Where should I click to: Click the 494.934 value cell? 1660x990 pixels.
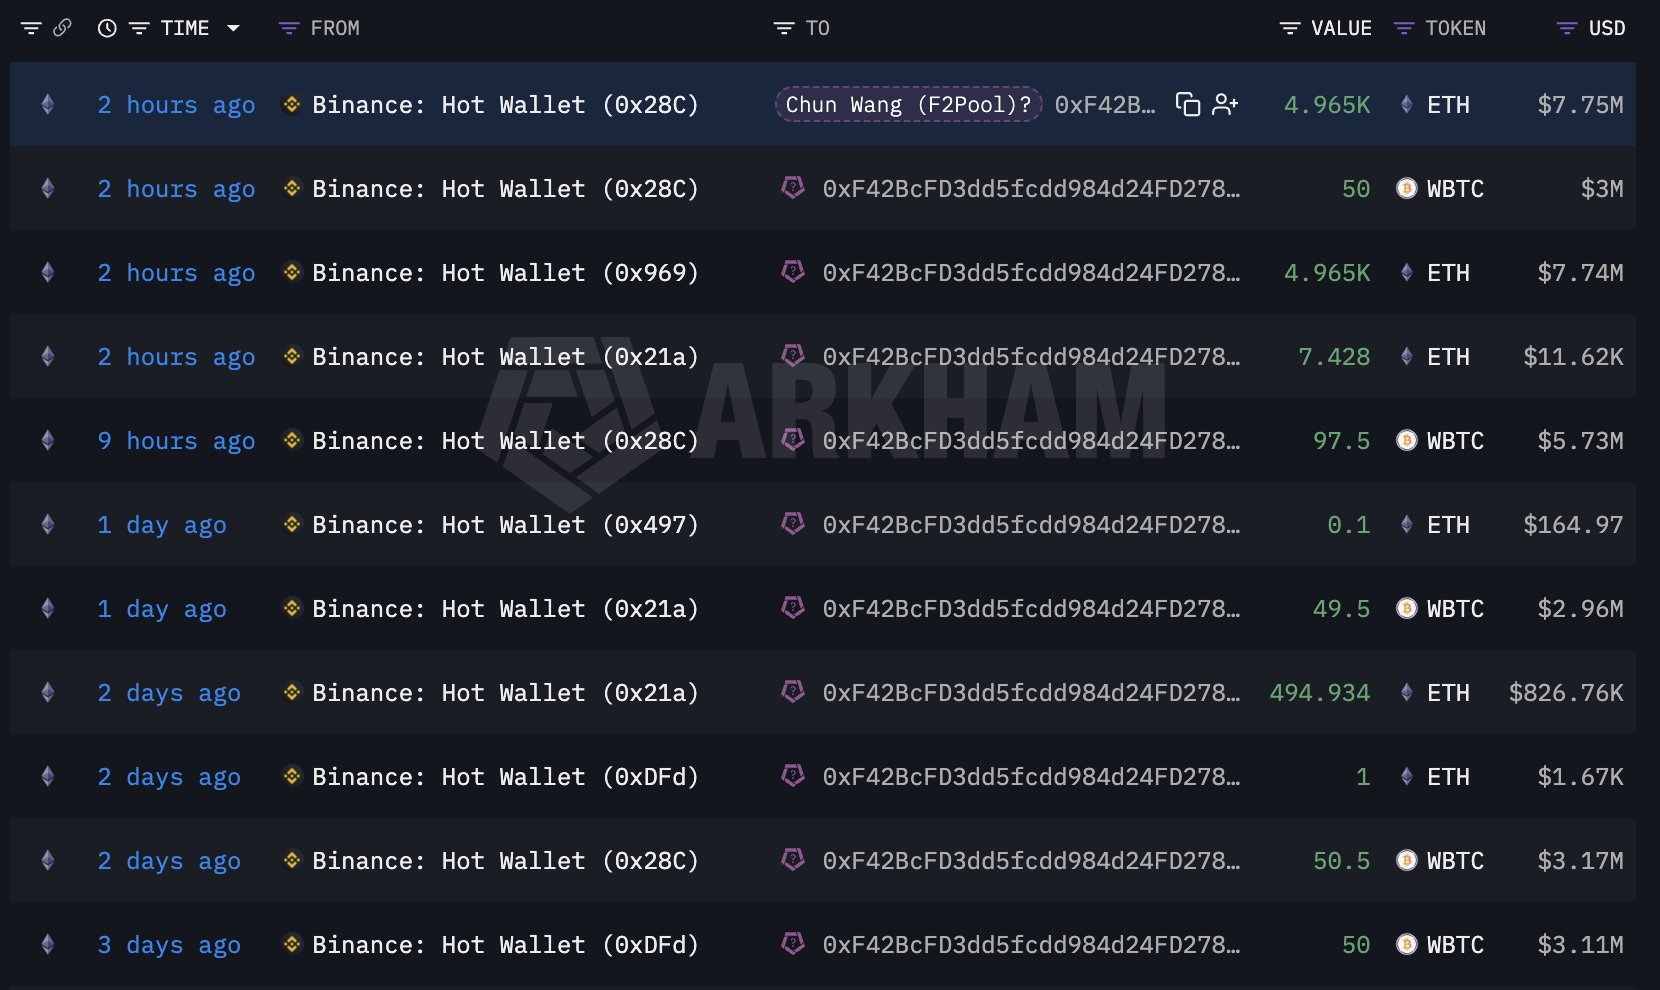1320,693
